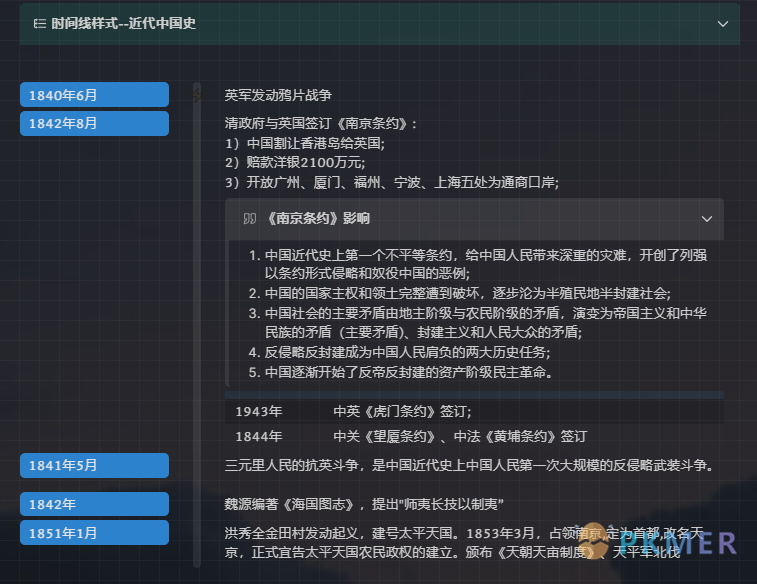
Task: Click the 《南京条约》影响 callout title
Action: pyautogui.click(x=319, y=218)
